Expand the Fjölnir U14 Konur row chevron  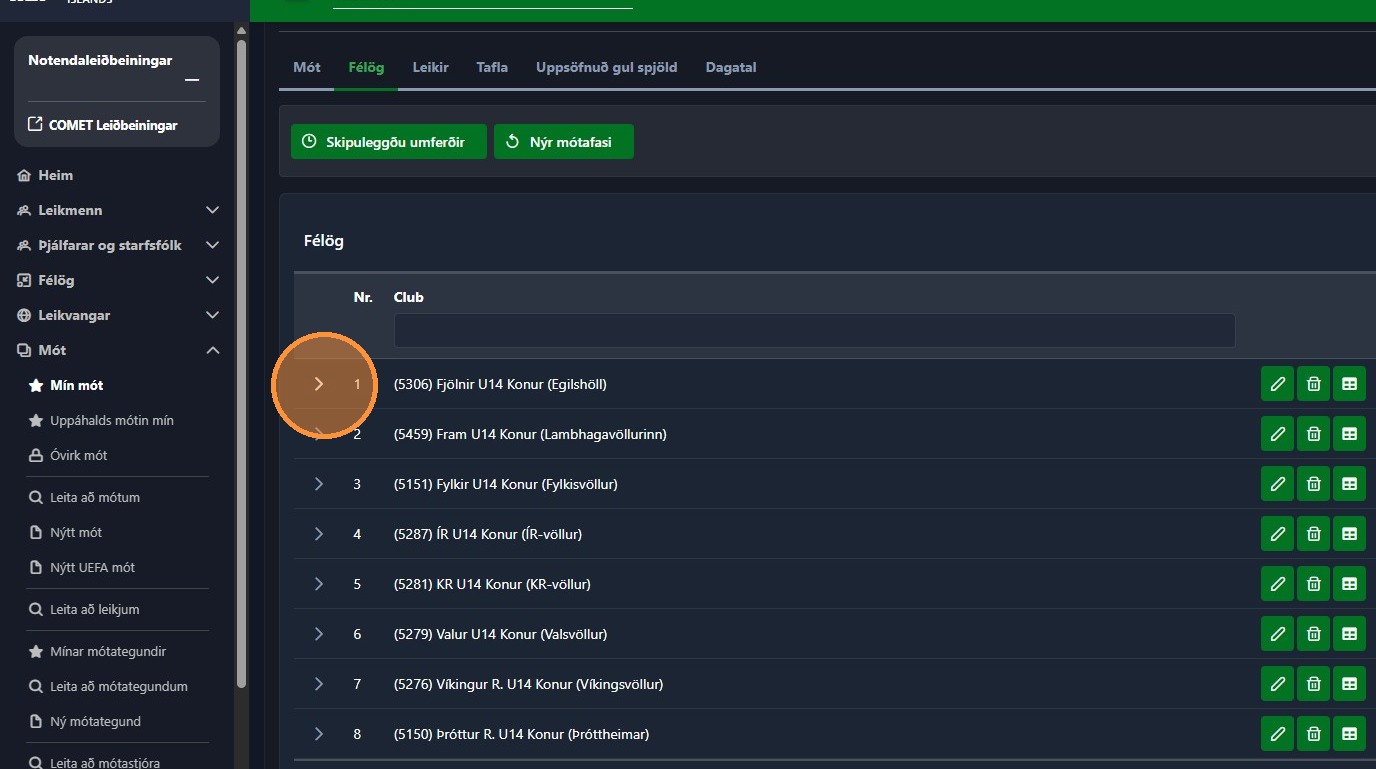tap(319, 384)
